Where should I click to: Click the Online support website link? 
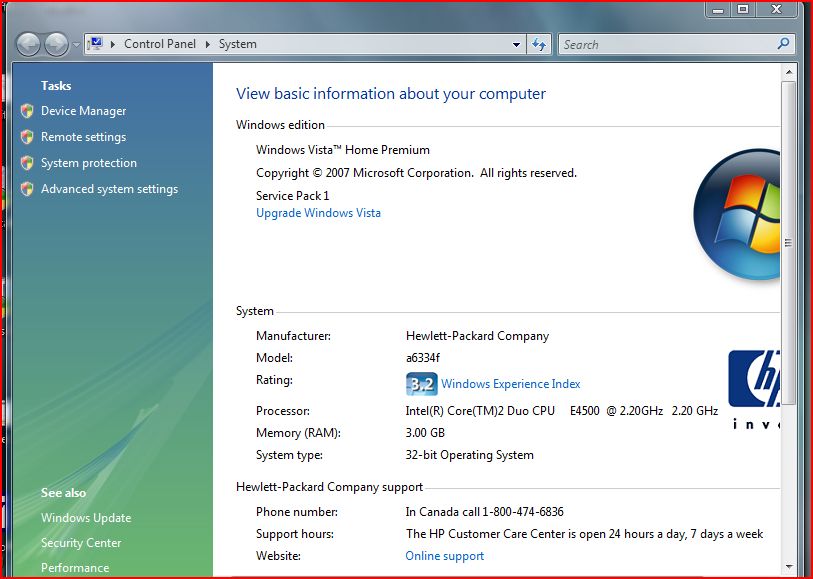click(444, 556)
